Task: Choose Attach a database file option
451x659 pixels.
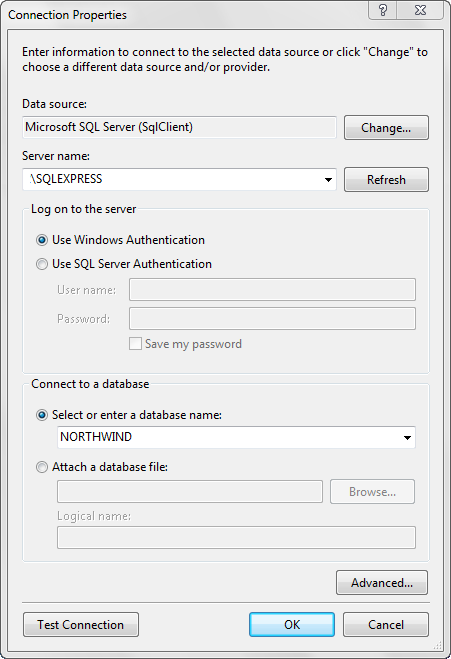Action: pyautogui.click(x=42, y=467)
